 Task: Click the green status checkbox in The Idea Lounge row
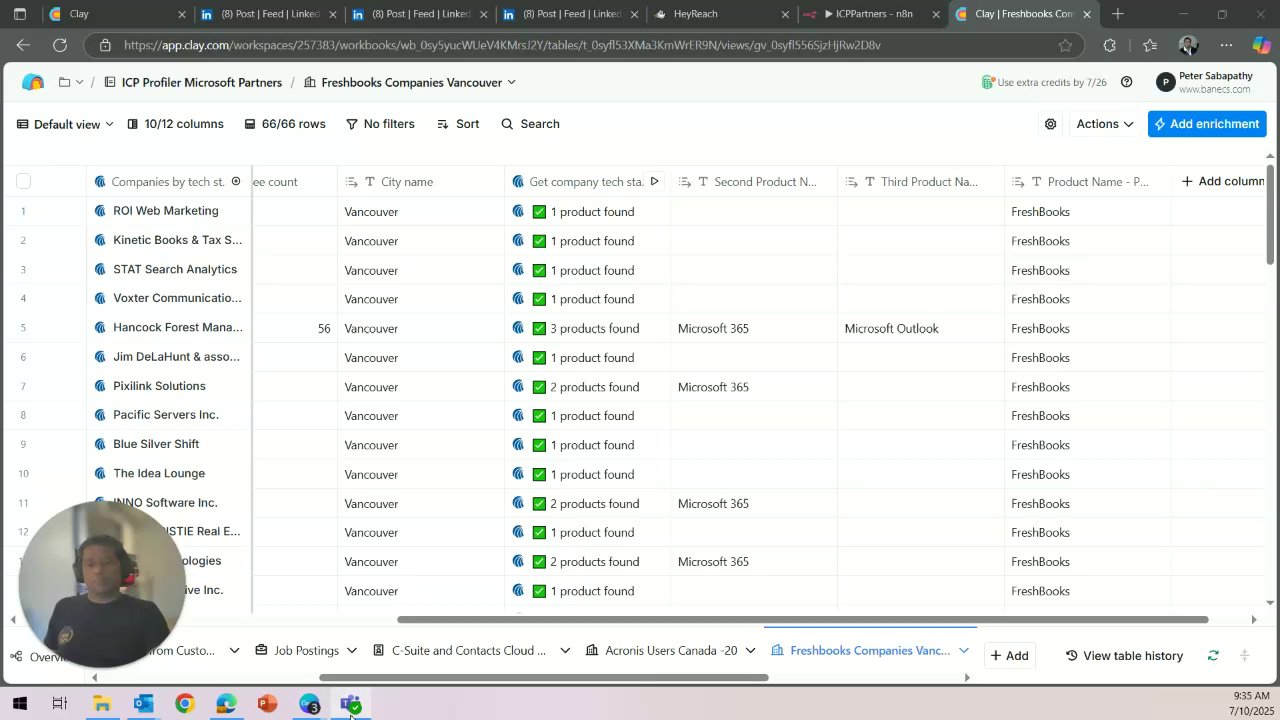[539, 474]
